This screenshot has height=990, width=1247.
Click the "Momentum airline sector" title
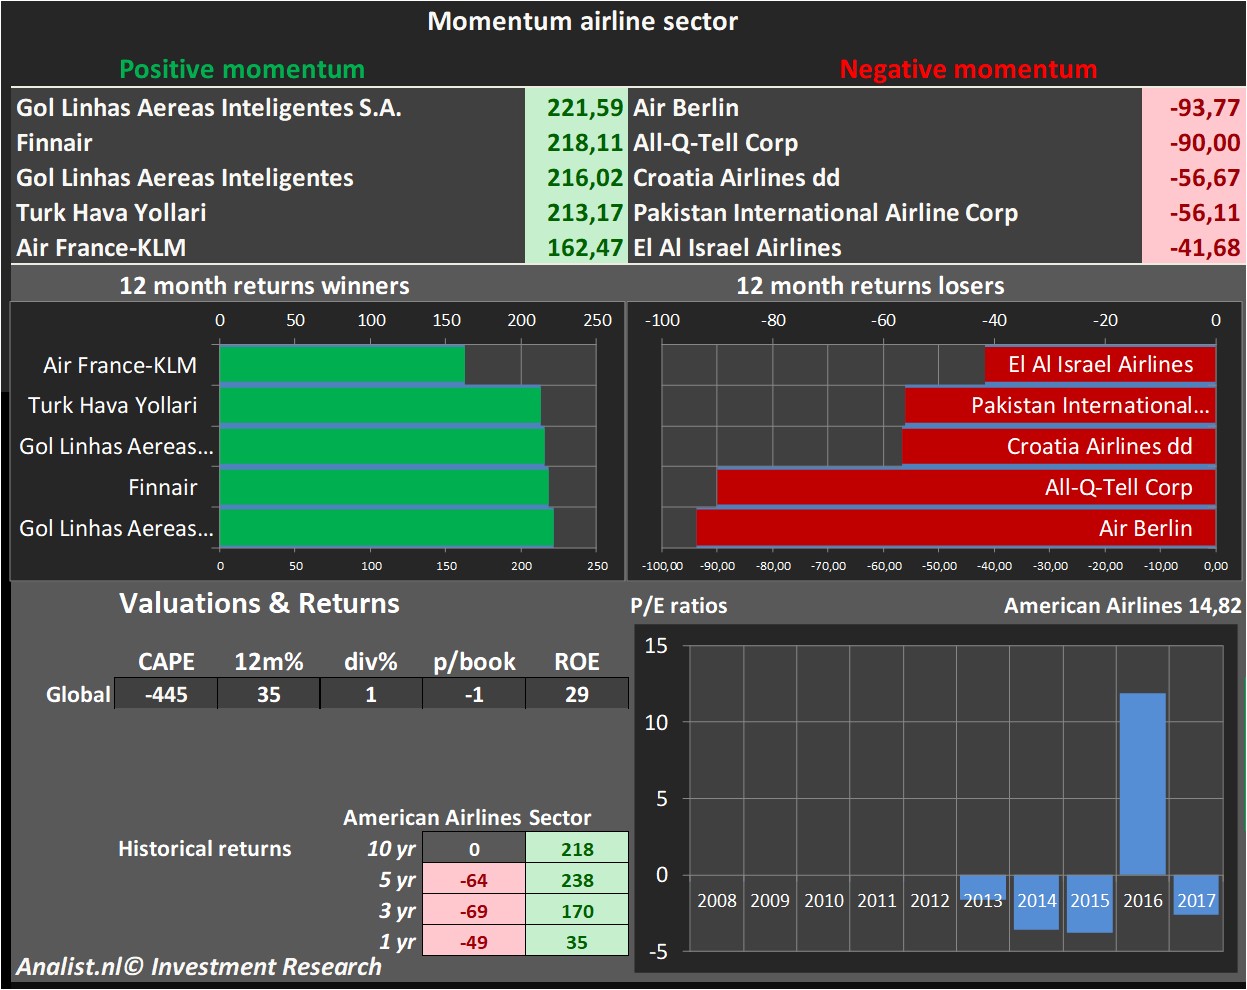[x=583, y=22]
